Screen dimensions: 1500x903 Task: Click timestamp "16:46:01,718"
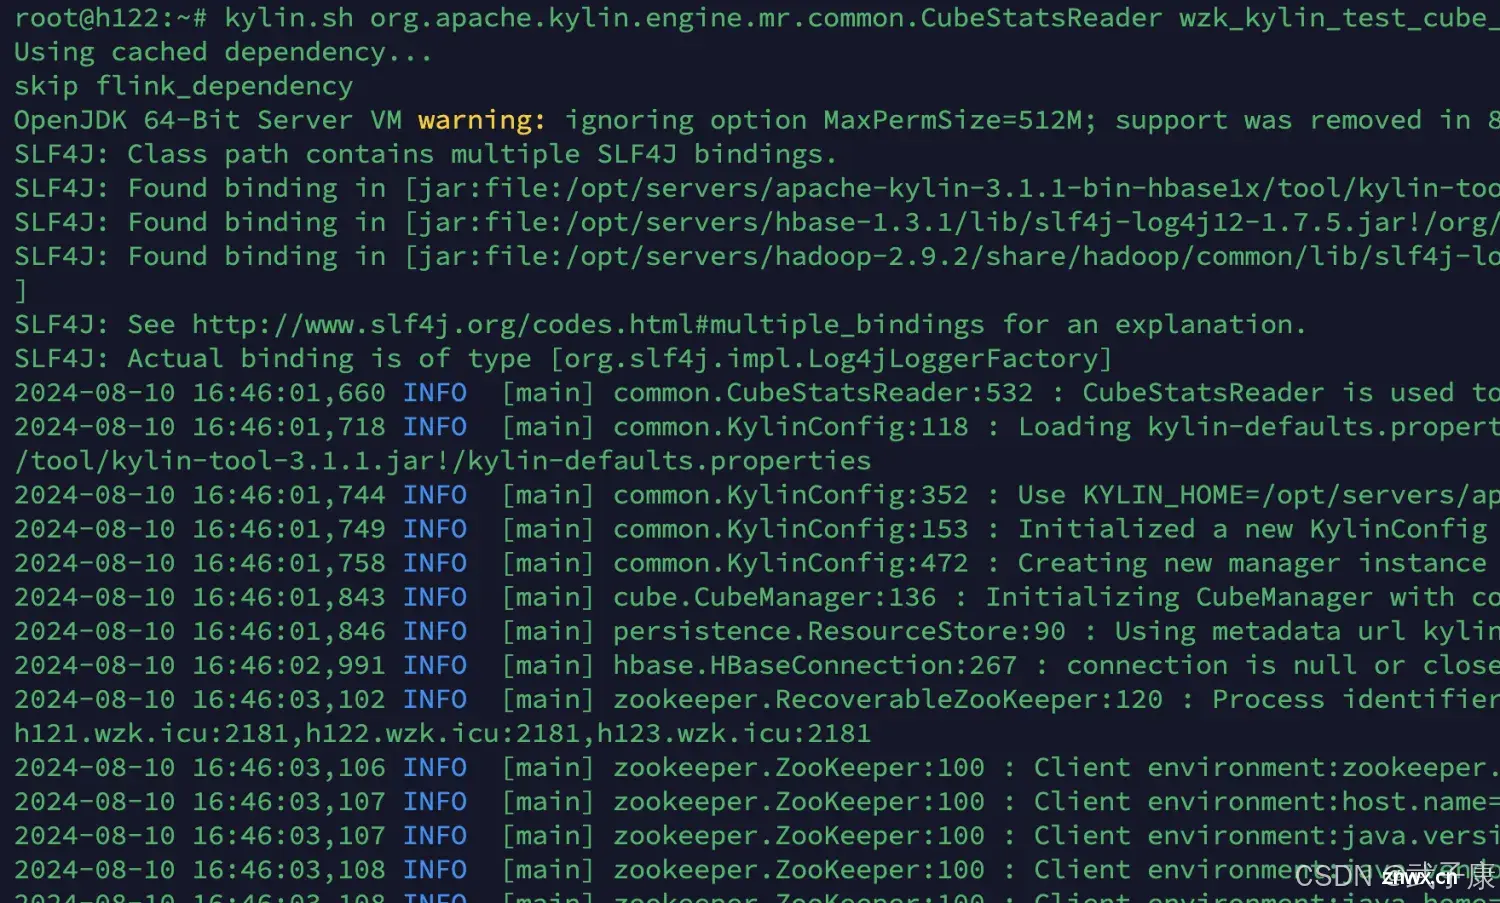click(288, 427)
